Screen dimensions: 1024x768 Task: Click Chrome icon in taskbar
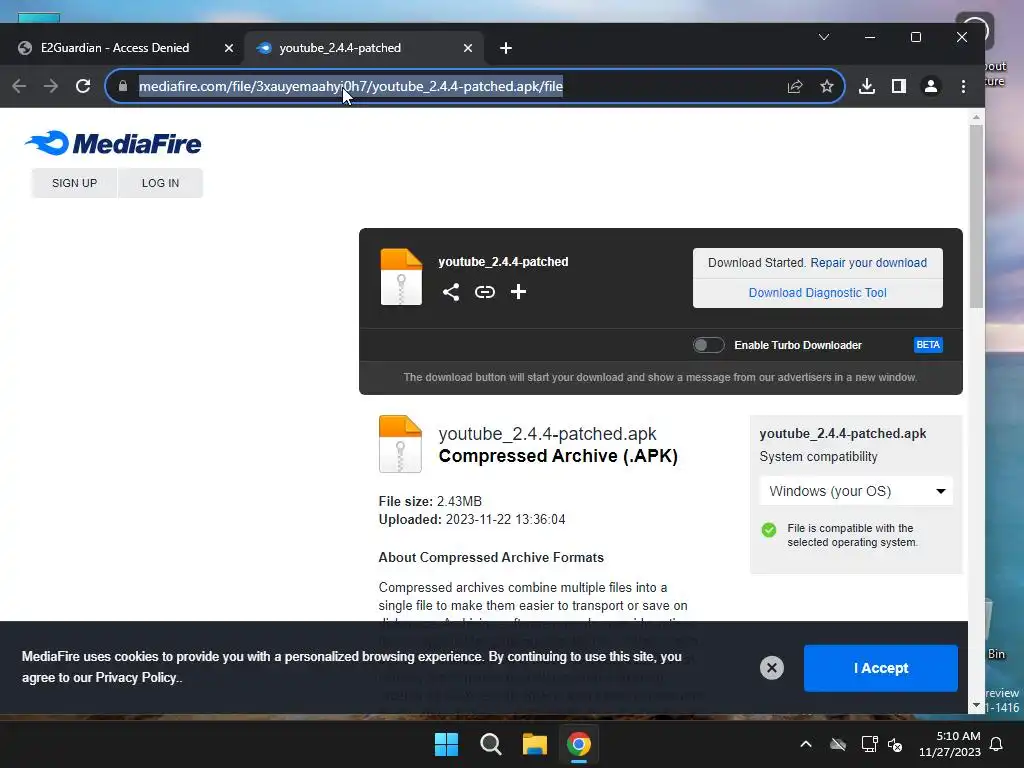click(x=579, y=744)
